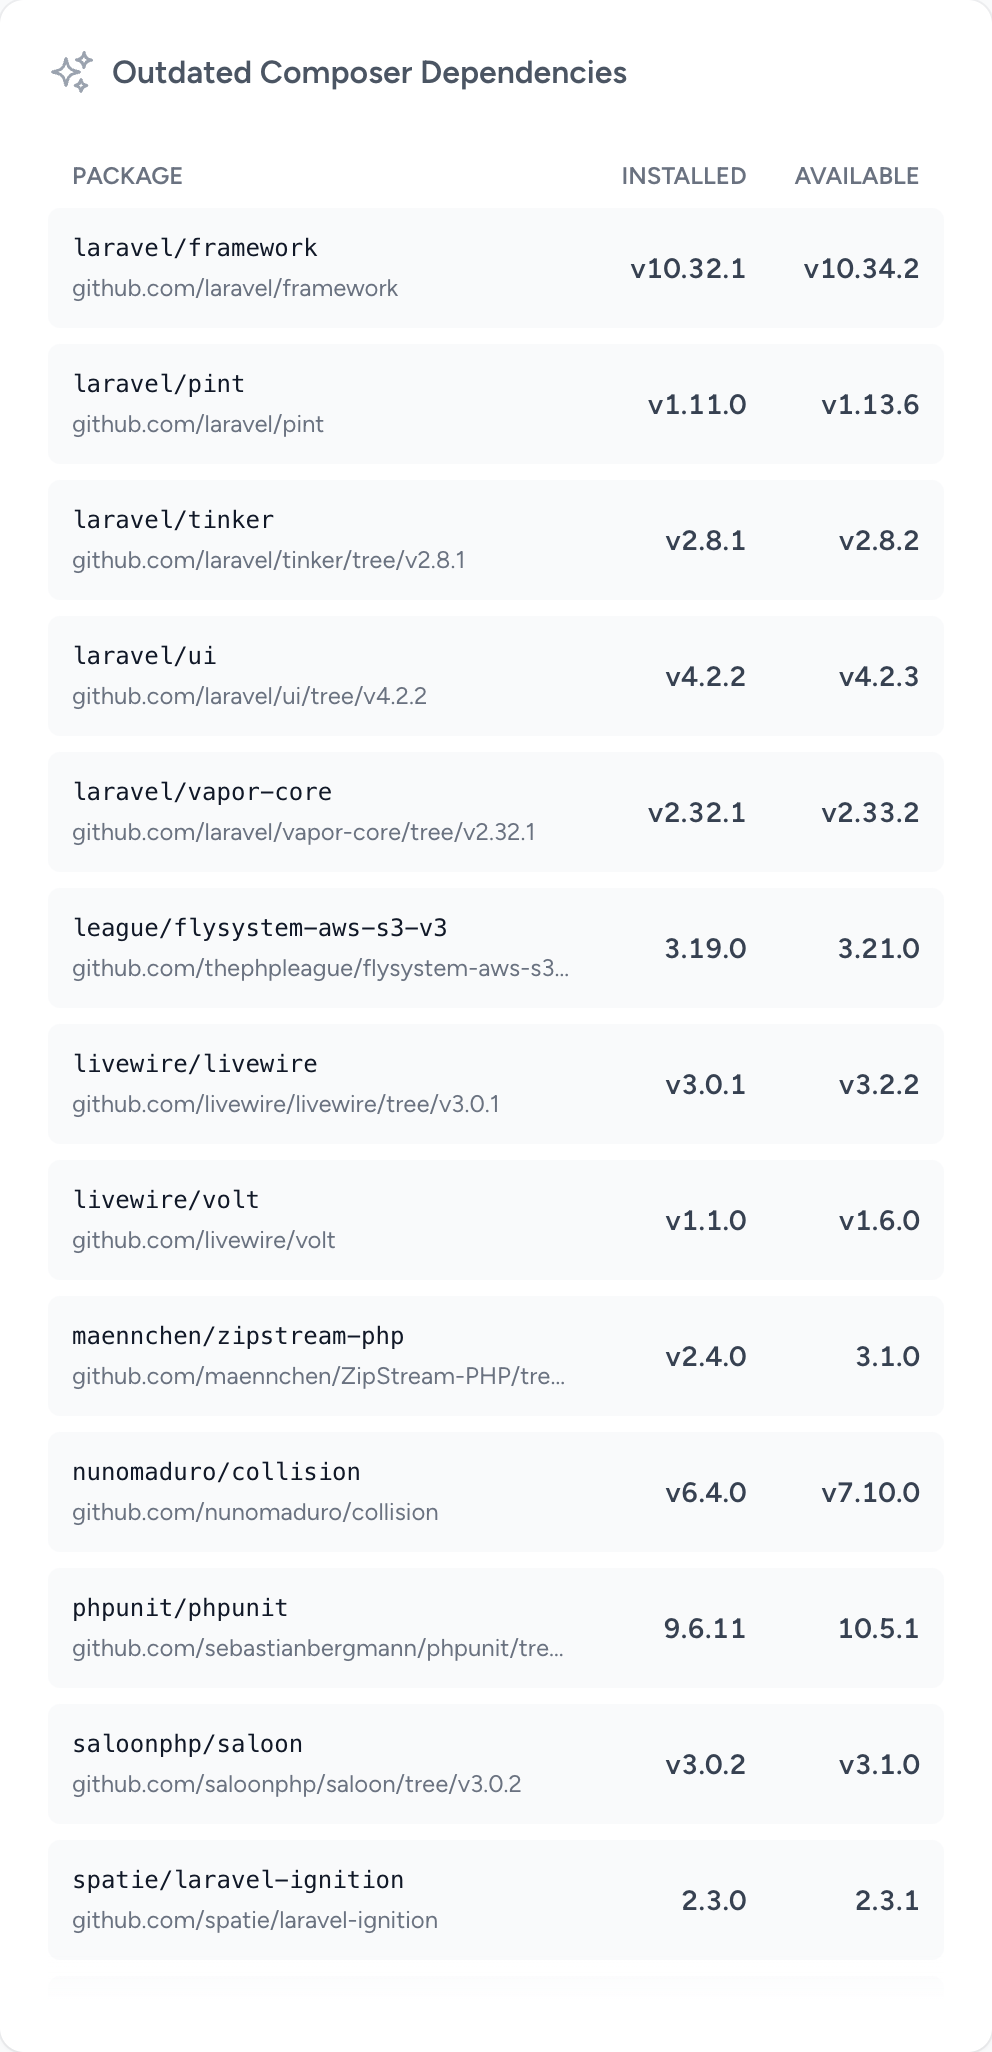Follow the sebastianbergmann phpunit GitHub link
The height and width of the screenshot is (2052, 992).
tap(317, 1648)
